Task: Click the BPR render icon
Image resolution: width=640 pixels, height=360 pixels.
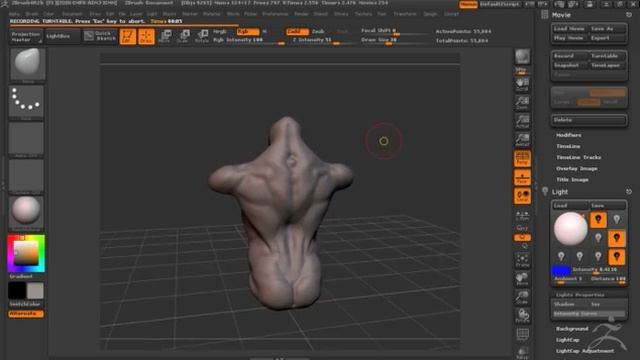Action: (522, 58)
